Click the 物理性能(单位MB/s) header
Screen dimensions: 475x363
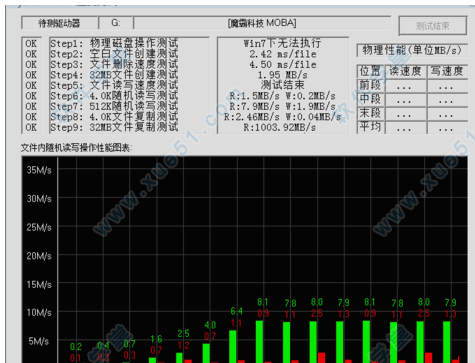point(412,50)
